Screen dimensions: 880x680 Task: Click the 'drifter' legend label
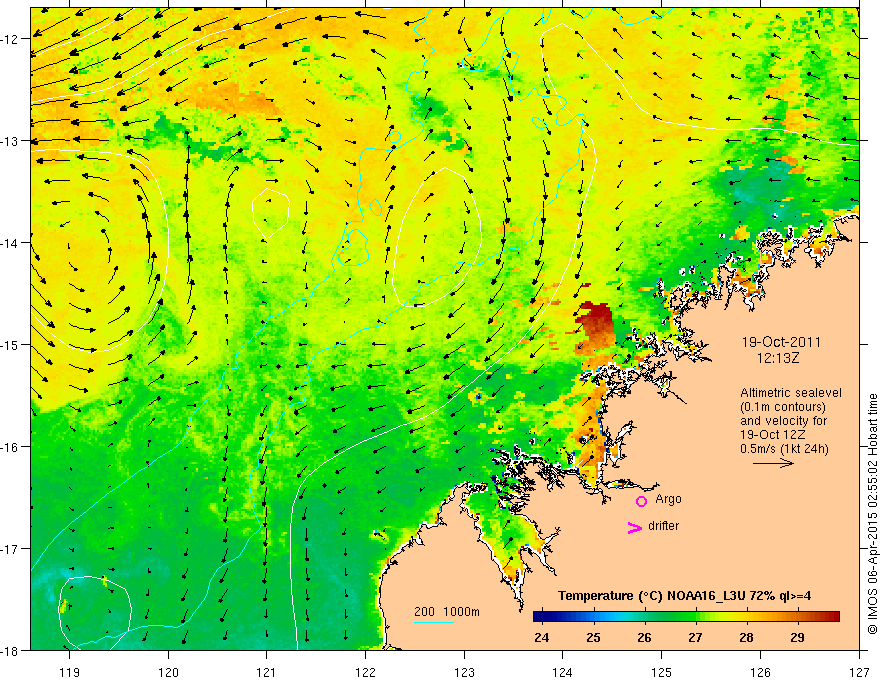(663, 526)
